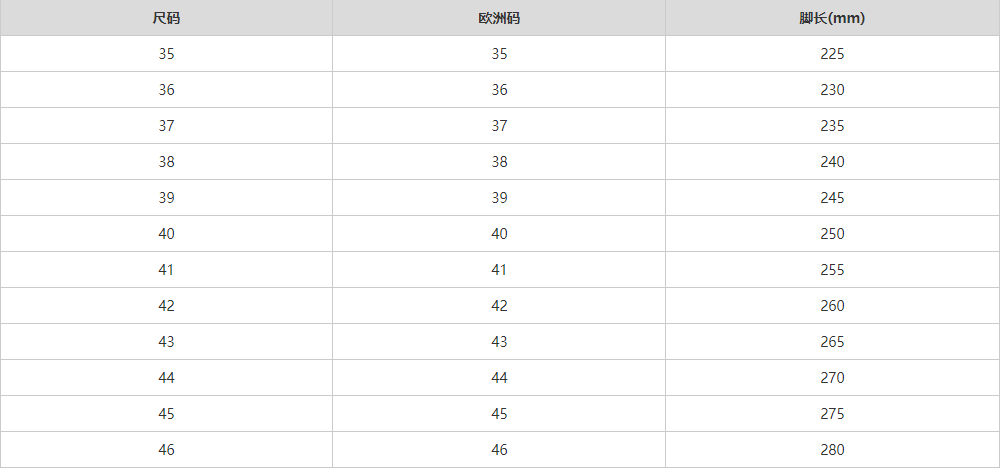Click the 脚长(mm) column header
The height and width of the screenshot is (468, 1000).
832,18
